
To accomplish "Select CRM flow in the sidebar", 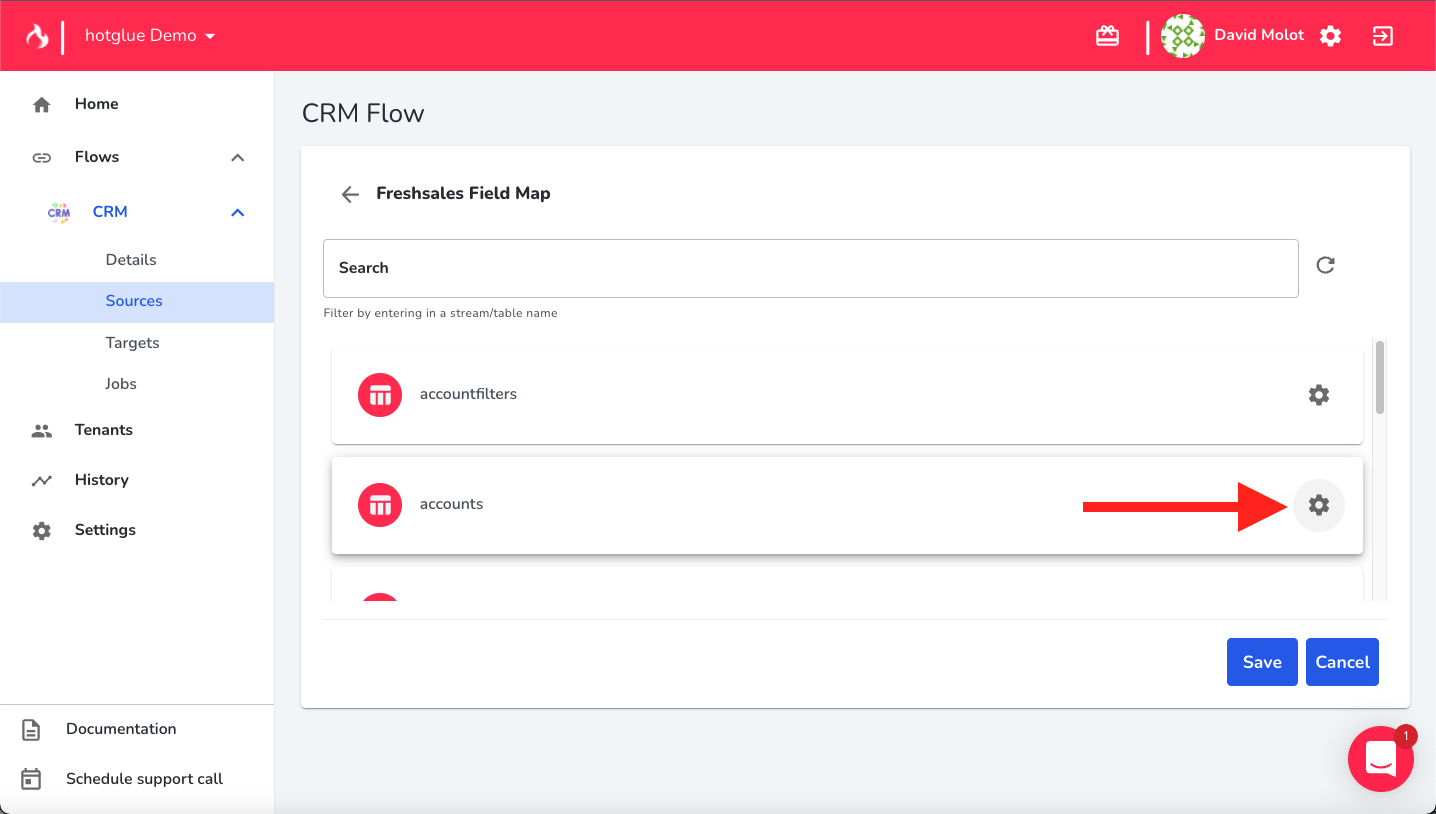I will 110,212.
